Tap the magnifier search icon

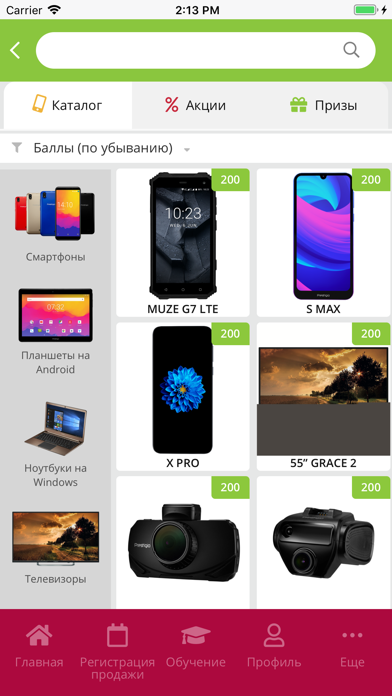pos(351,50)
